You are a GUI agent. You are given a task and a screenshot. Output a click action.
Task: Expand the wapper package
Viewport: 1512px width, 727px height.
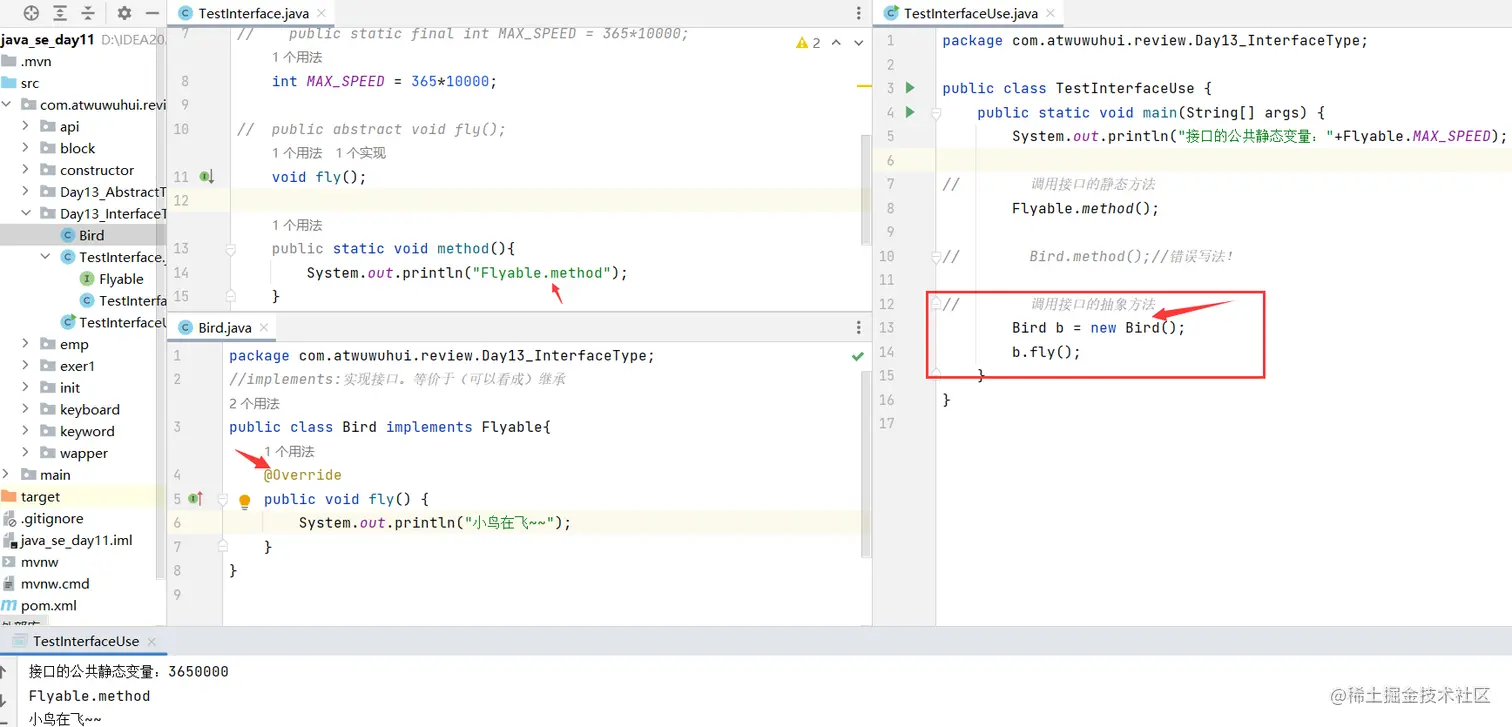point(26,453)
